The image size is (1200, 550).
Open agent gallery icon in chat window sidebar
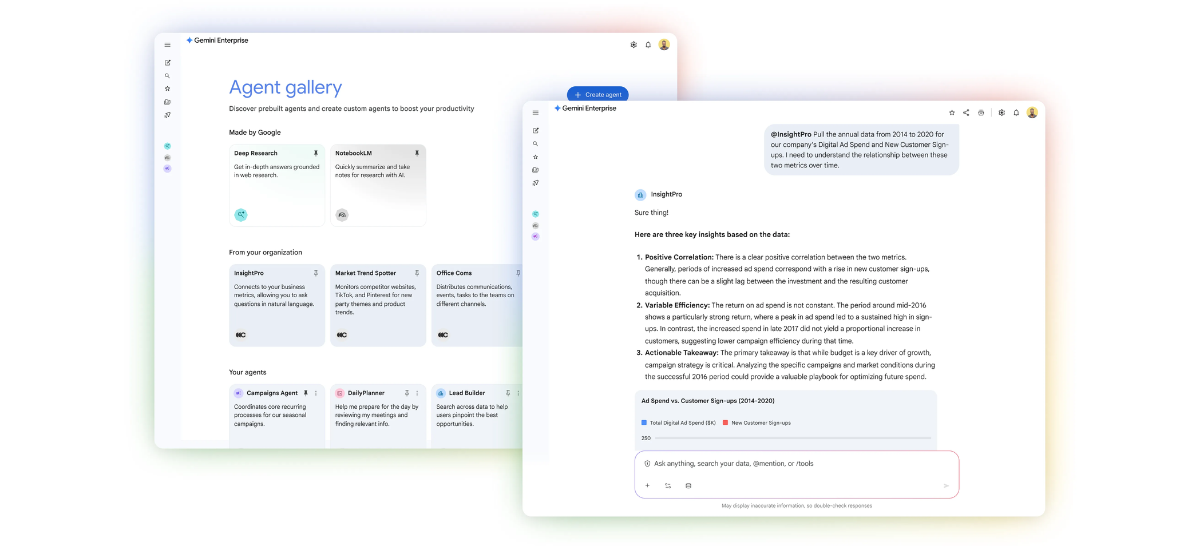pos(536,170)
